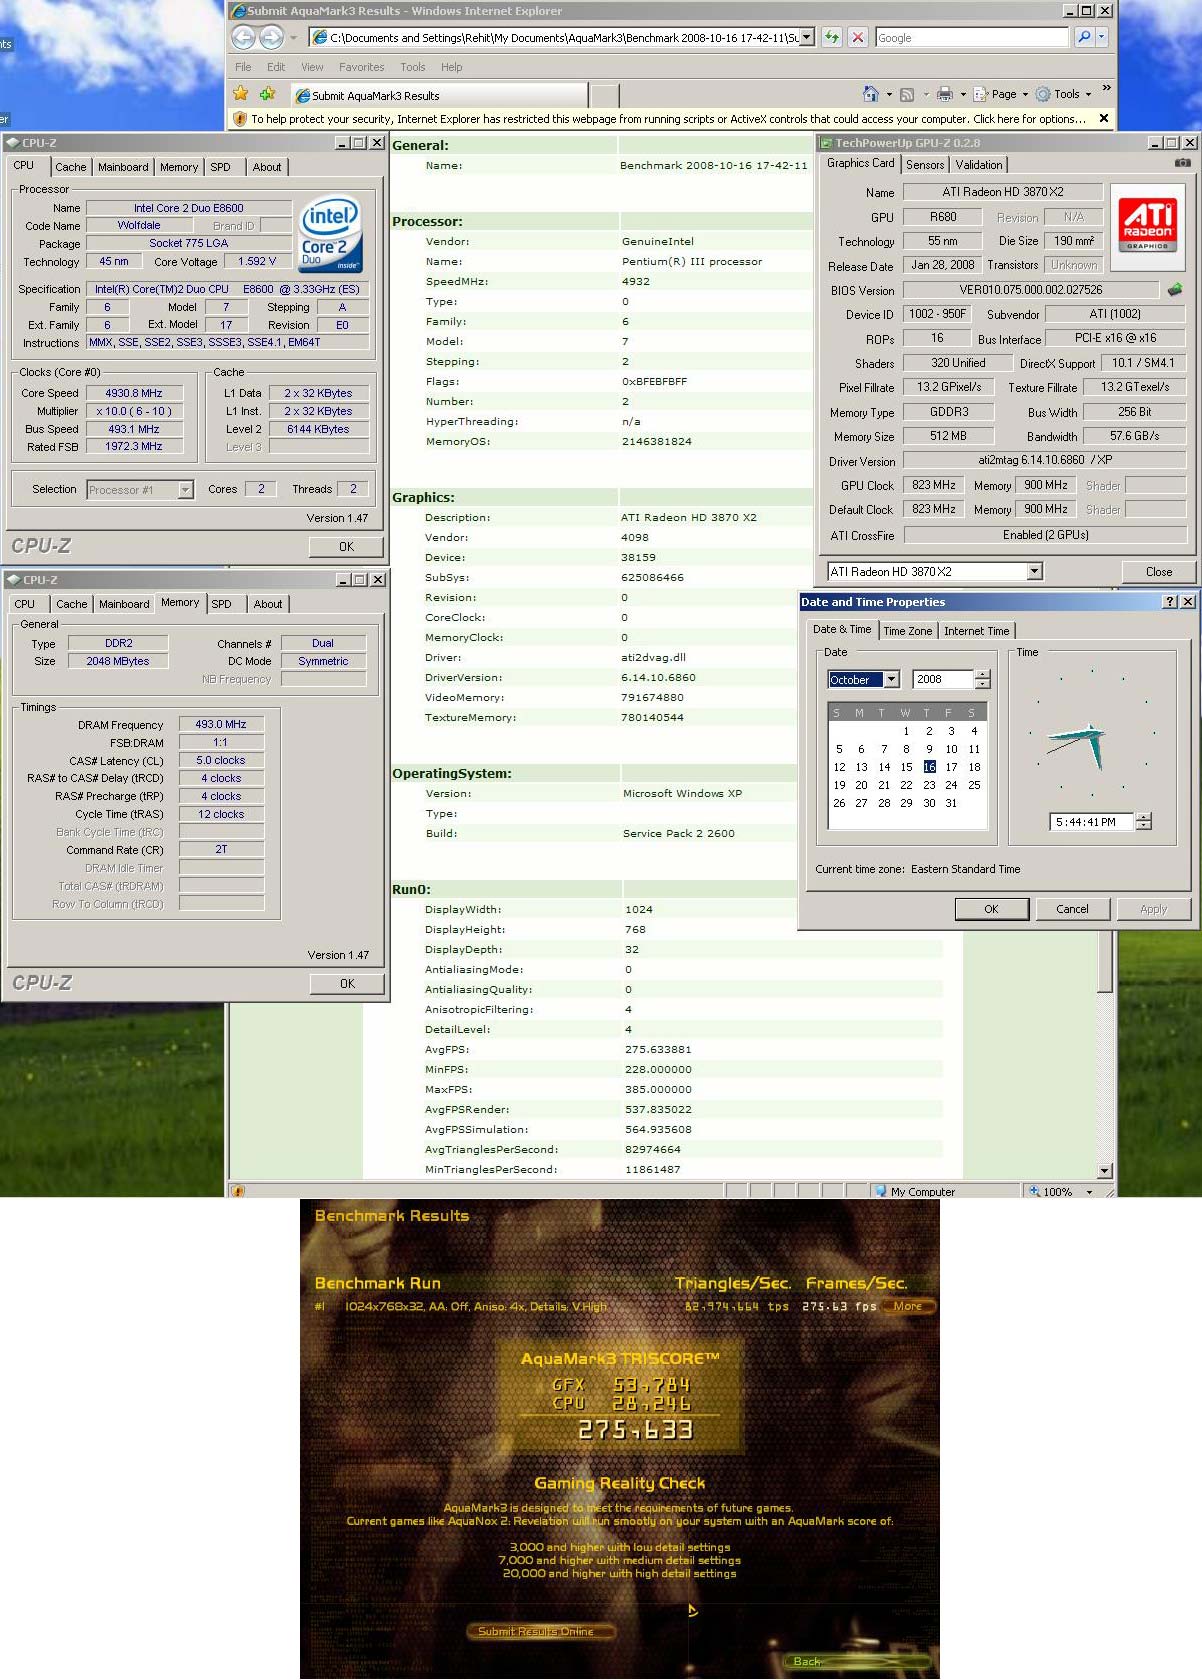Open the About tab in lower CPU-Z window

pos(267,604)
